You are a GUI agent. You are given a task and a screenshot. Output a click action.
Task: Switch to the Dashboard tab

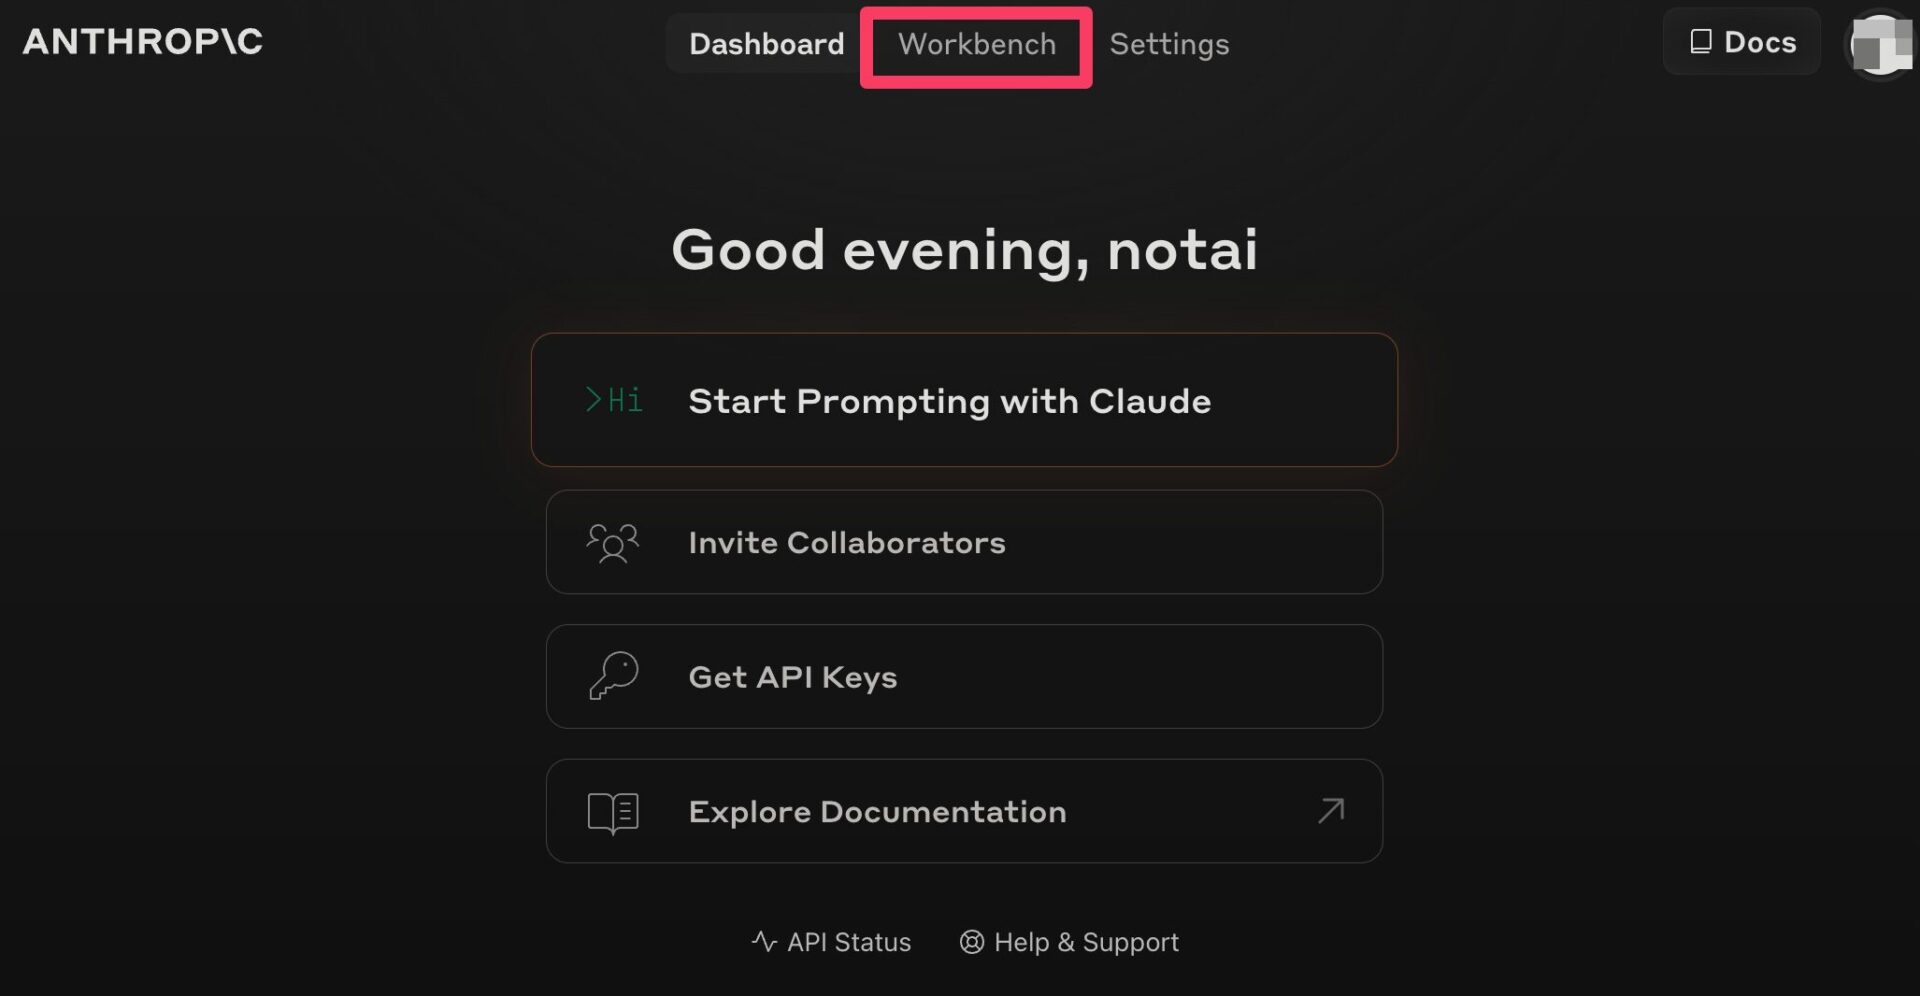(766, 44)
